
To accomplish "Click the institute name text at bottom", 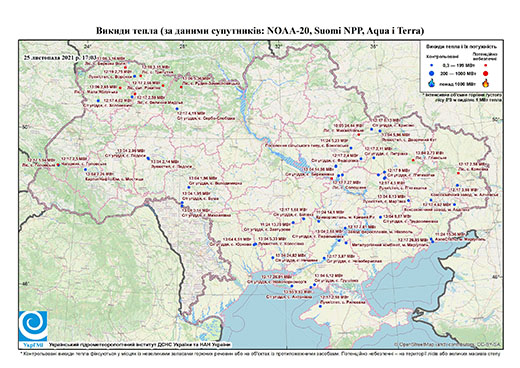I will pyautogui.click(x=140, y=345).
